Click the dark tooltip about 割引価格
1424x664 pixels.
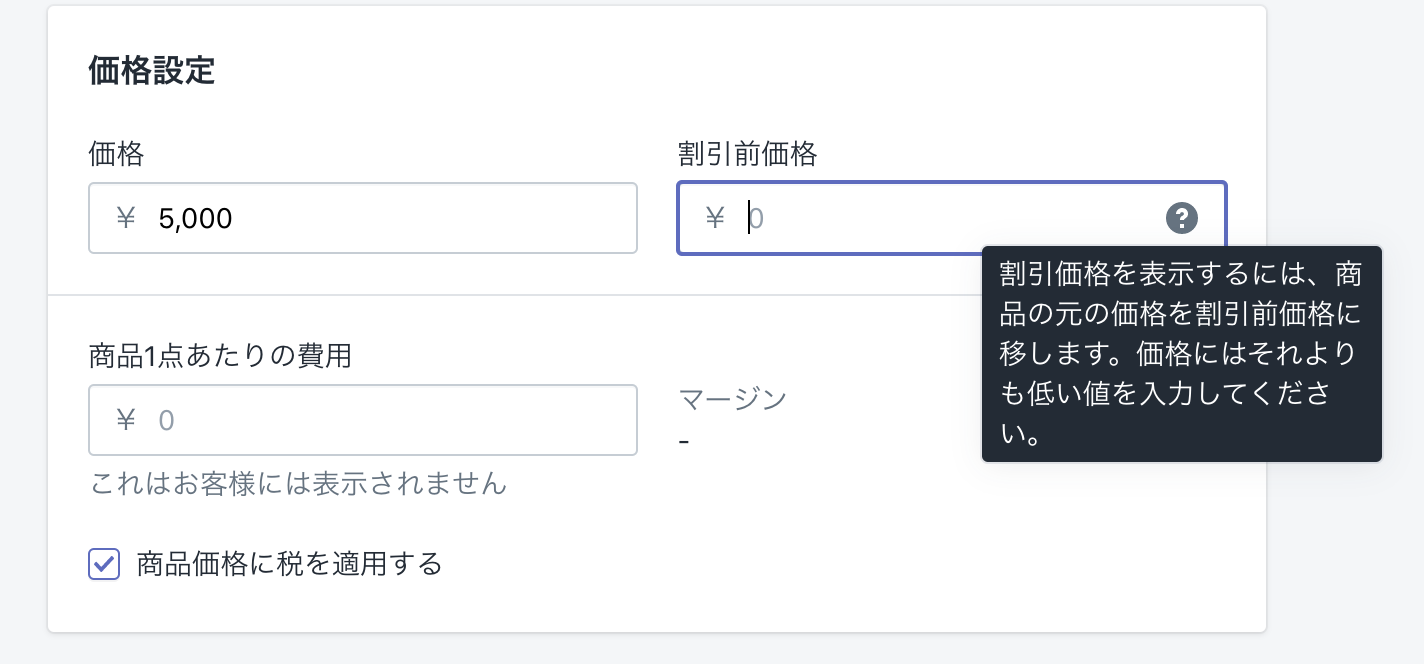pyautogui.click(x=1181, y=354)
